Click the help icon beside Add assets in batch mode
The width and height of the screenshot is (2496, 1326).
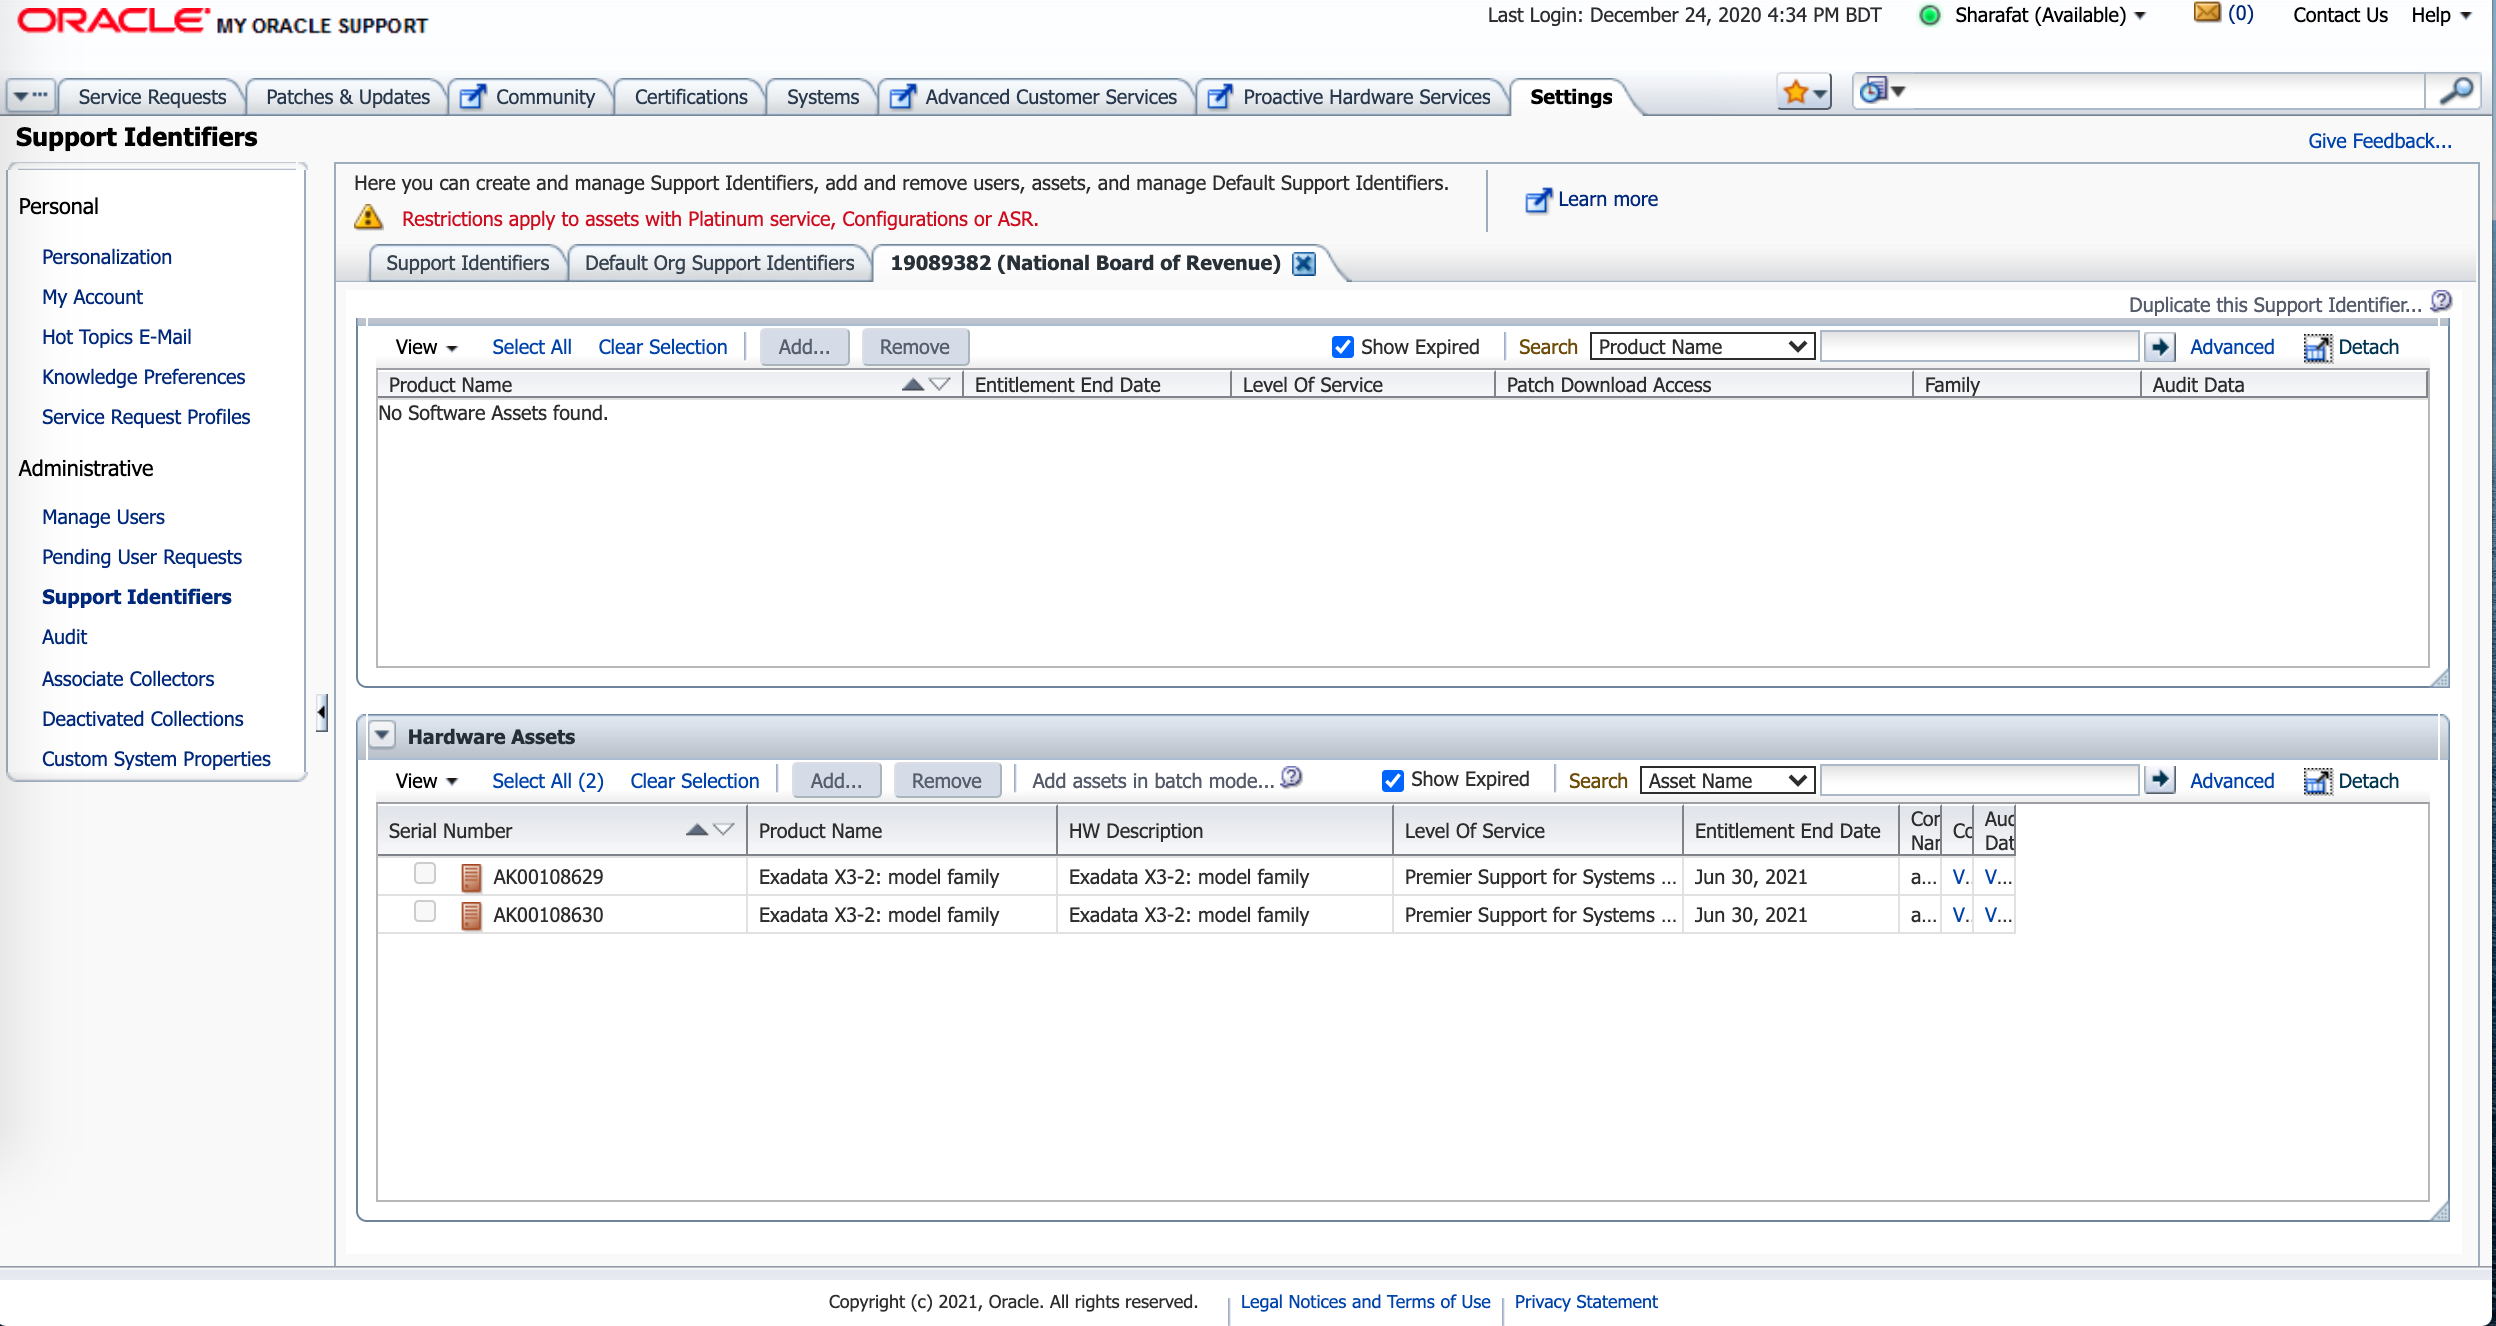(1292, 778)
